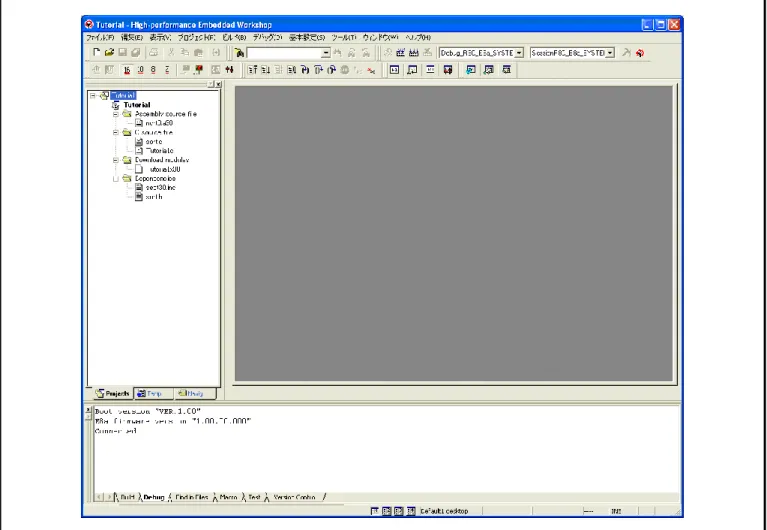The height and width of the screenshot is (530, 767).
Task: Click the red breakpoint toggle icon
Action: point(199,70)
